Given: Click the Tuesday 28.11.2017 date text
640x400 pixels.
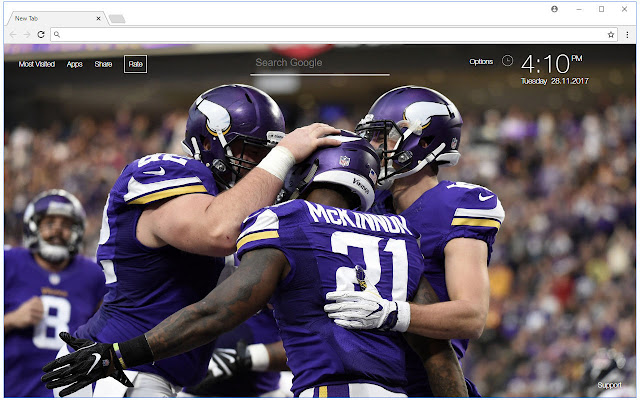Looking at the screenshot, I should pos(555,81).
